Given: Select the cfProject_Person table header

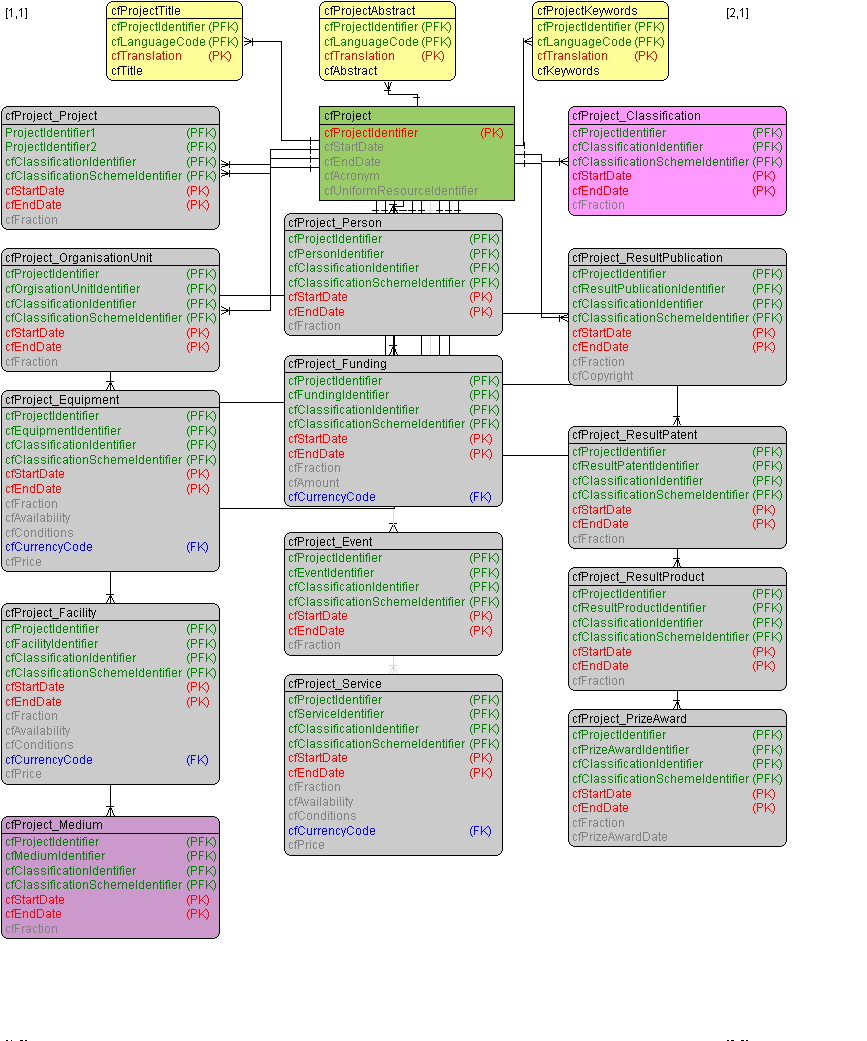Looking at the screenshot, I should click(335, 222).
